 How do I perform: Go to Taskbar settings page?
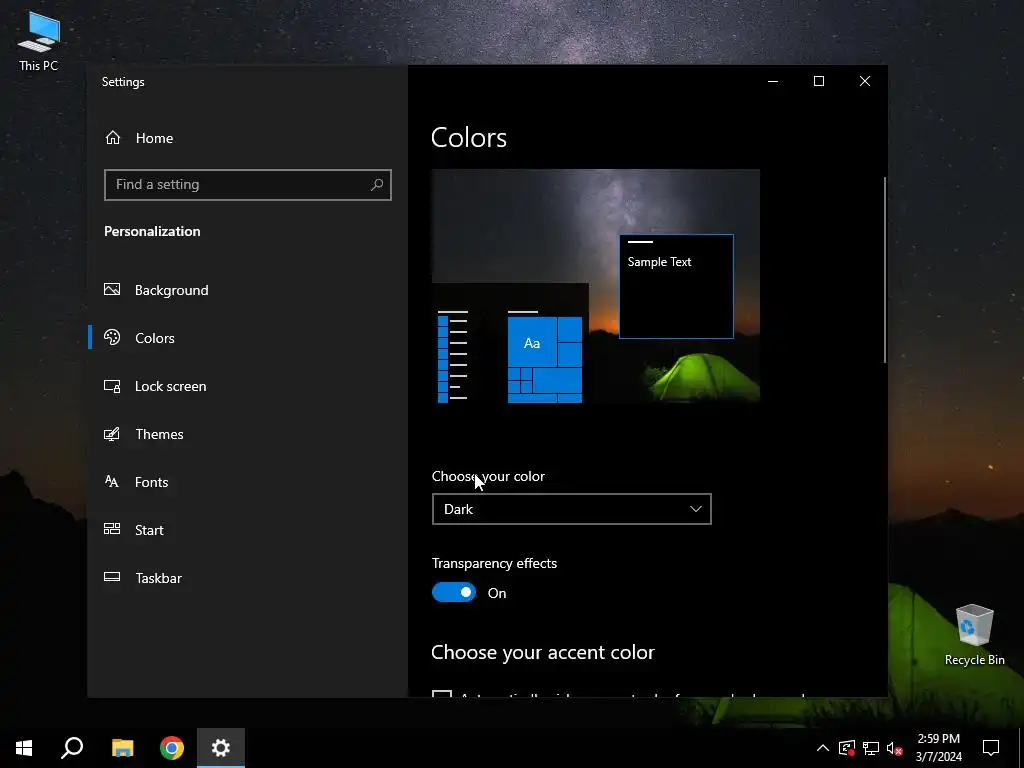(158, 578)
